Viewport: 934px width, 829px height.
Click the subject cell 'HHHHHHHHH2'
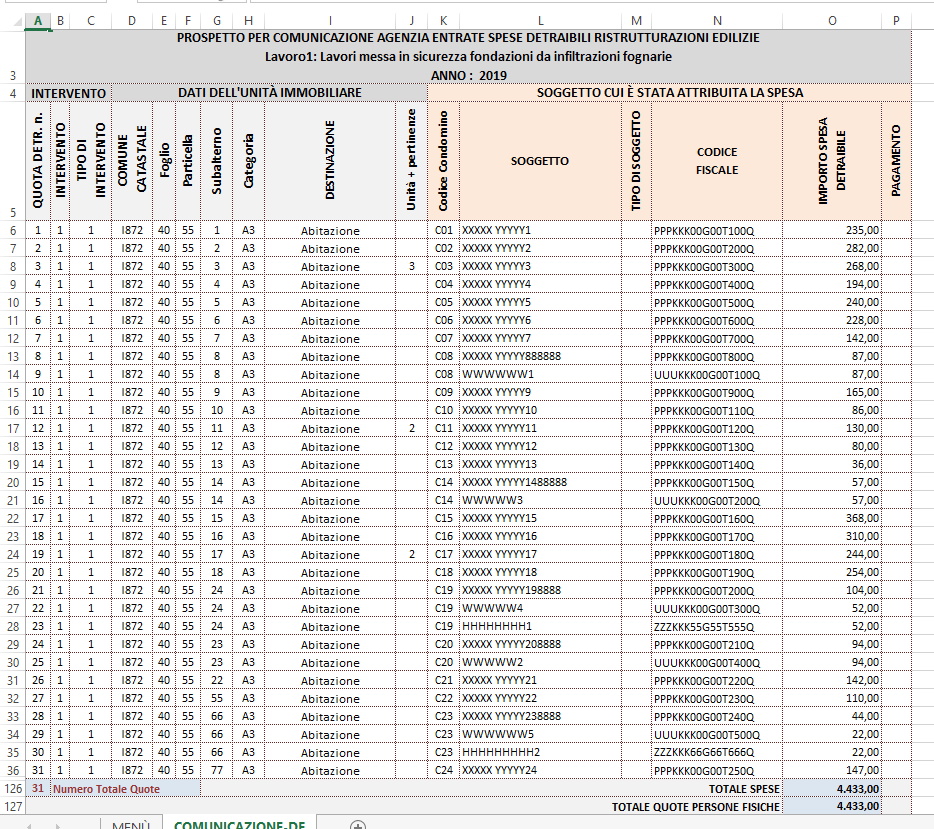[x=540, y=752]
